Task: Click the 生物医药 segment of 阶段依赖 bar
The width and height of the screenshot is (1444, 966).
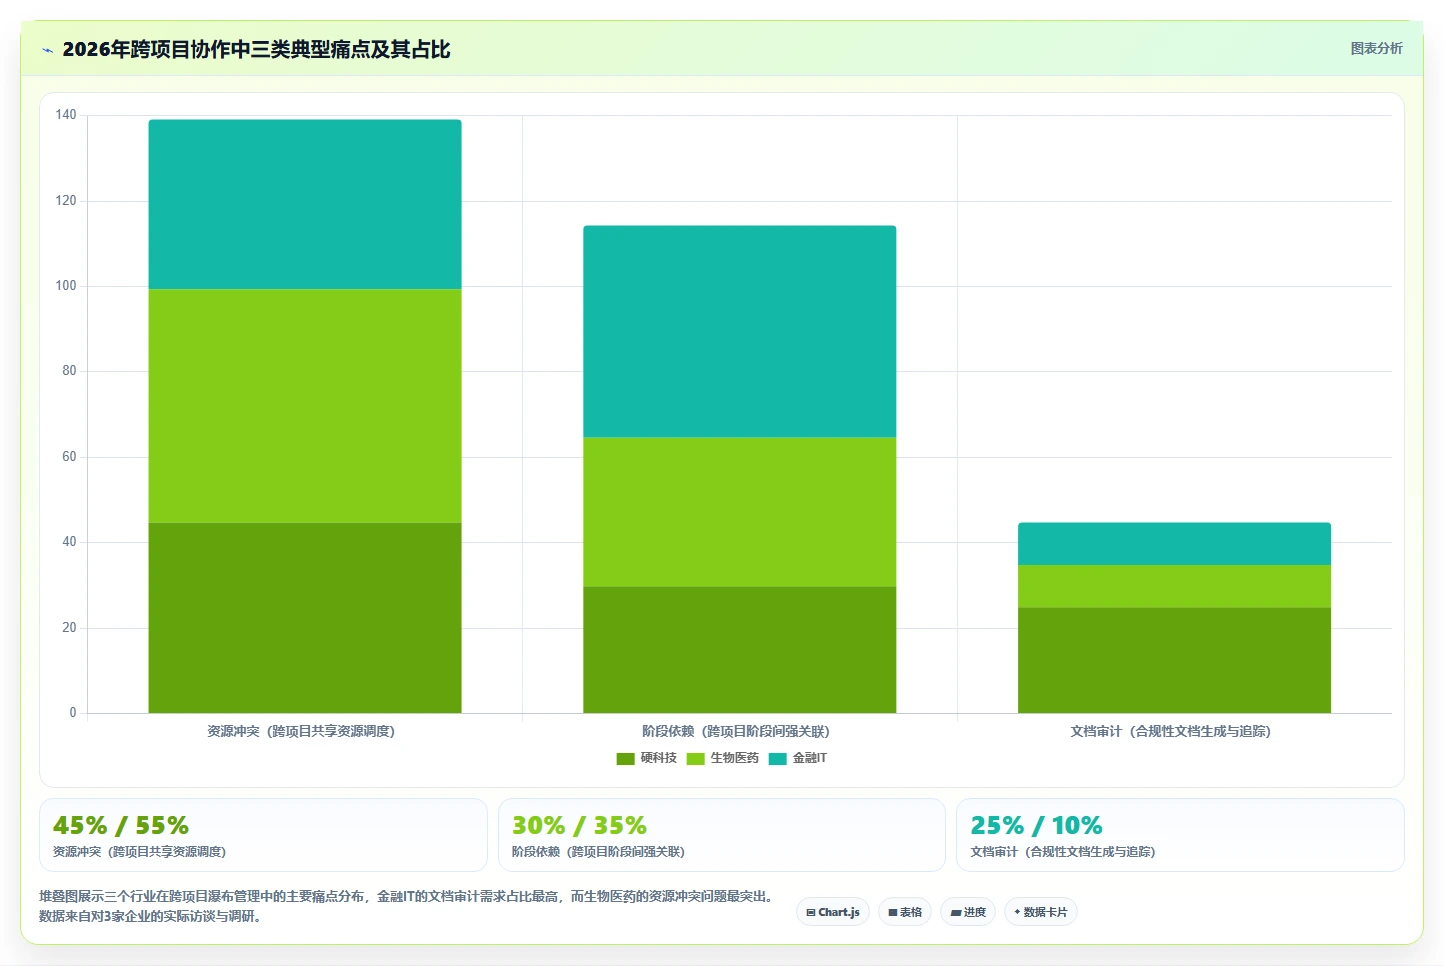Action: click(739, 512)
